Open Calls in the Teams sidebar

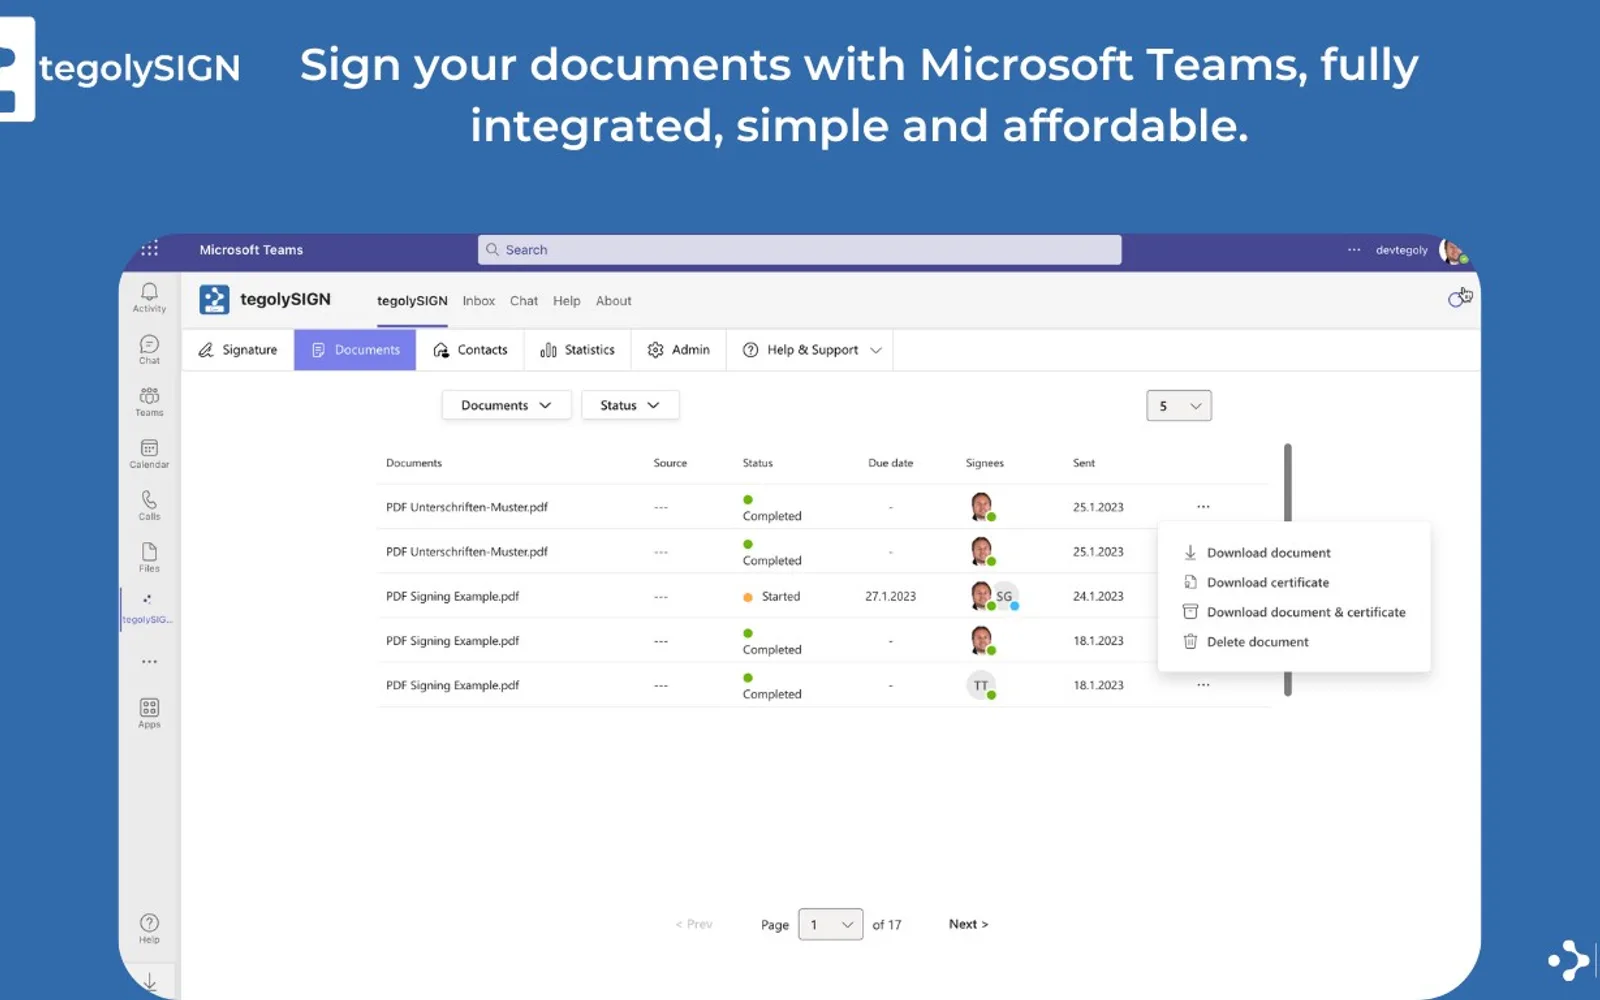[149, 505]
